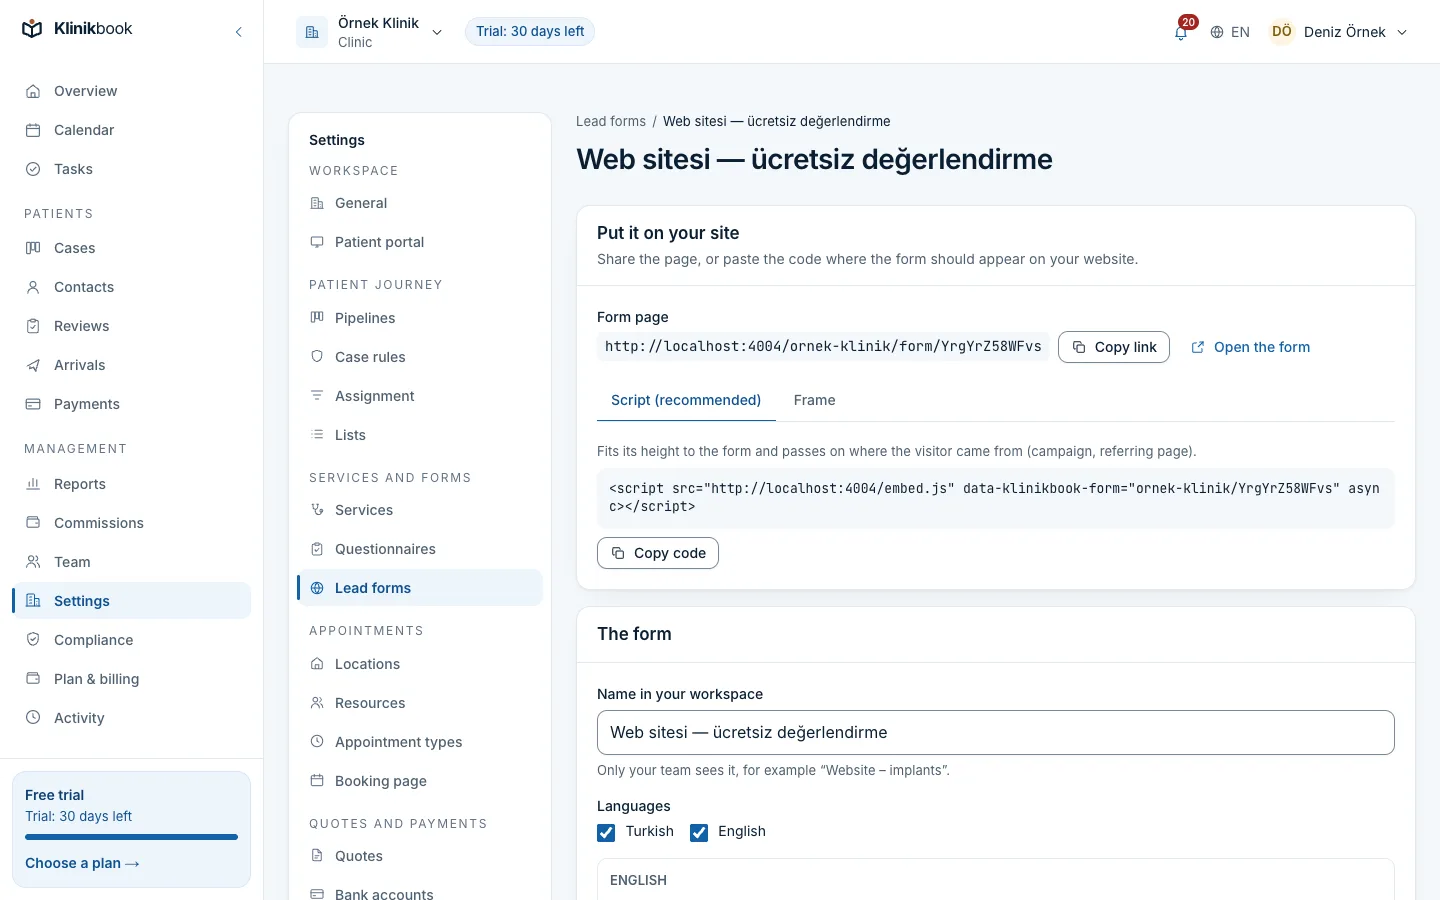Click the DÖ user avatar
The height and width of the screenshot is (900, 1440).
(x=1282, y=32)
